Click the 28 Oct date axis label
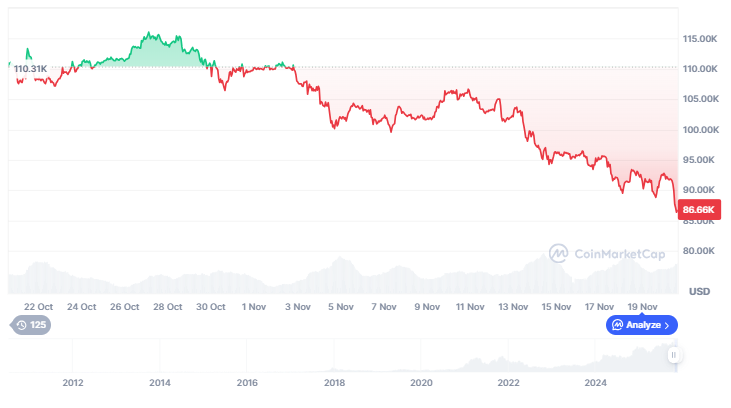Viewport: 731px width, 408px height. (168, 307)
